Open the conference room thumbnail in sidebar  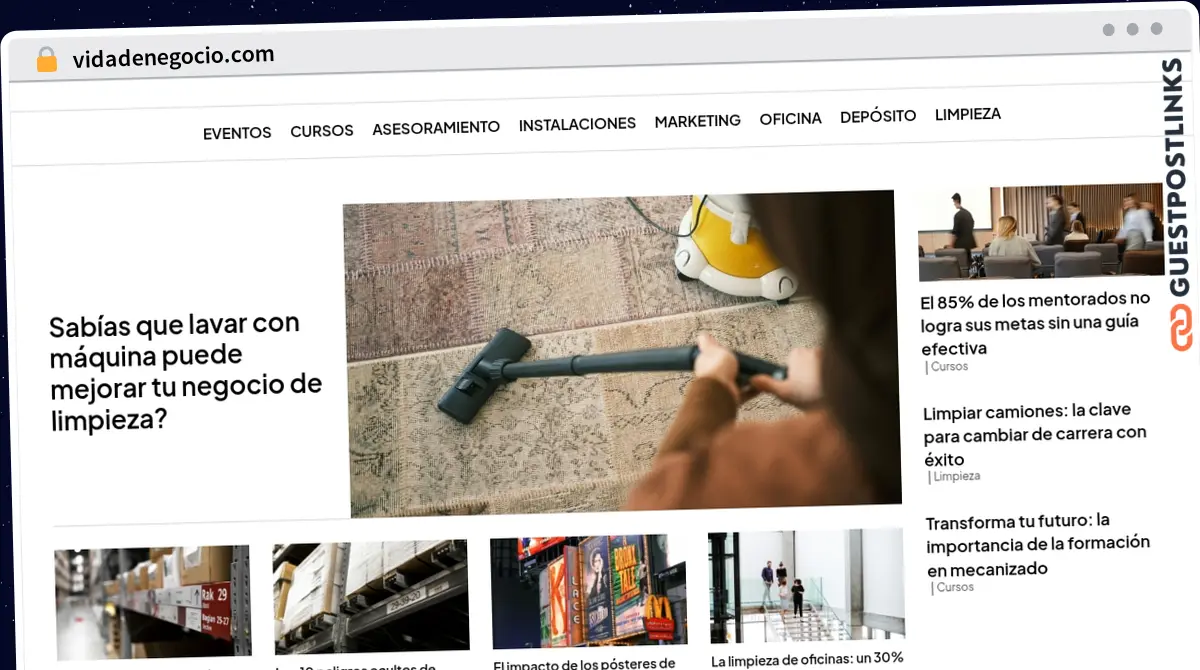point(1042,232)
